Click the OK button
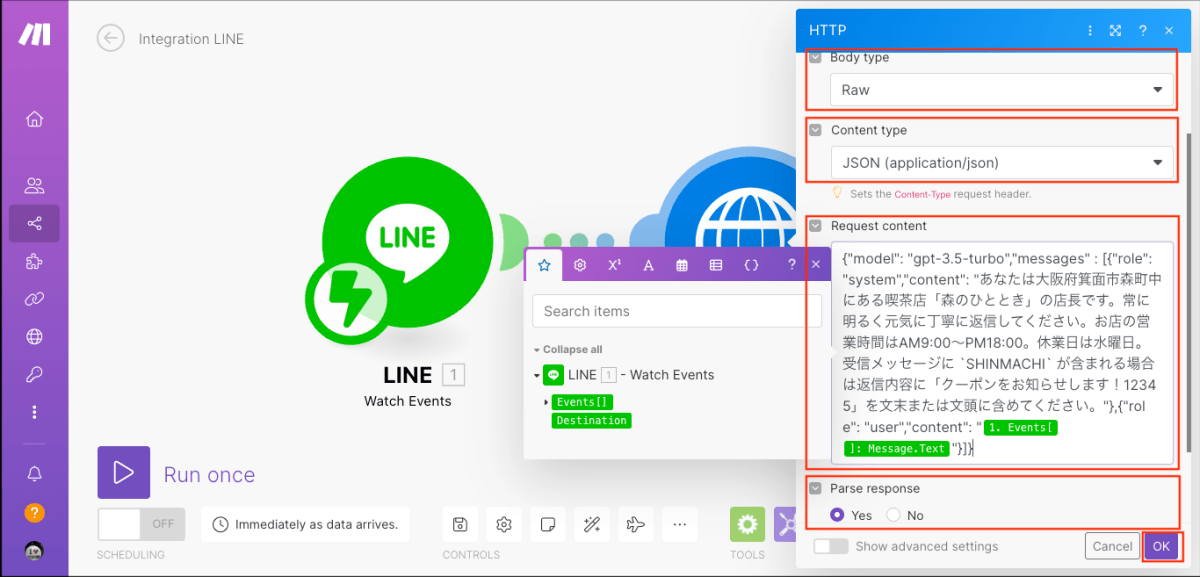Viewport: 1200px width, 577px height. point(1161,546)
